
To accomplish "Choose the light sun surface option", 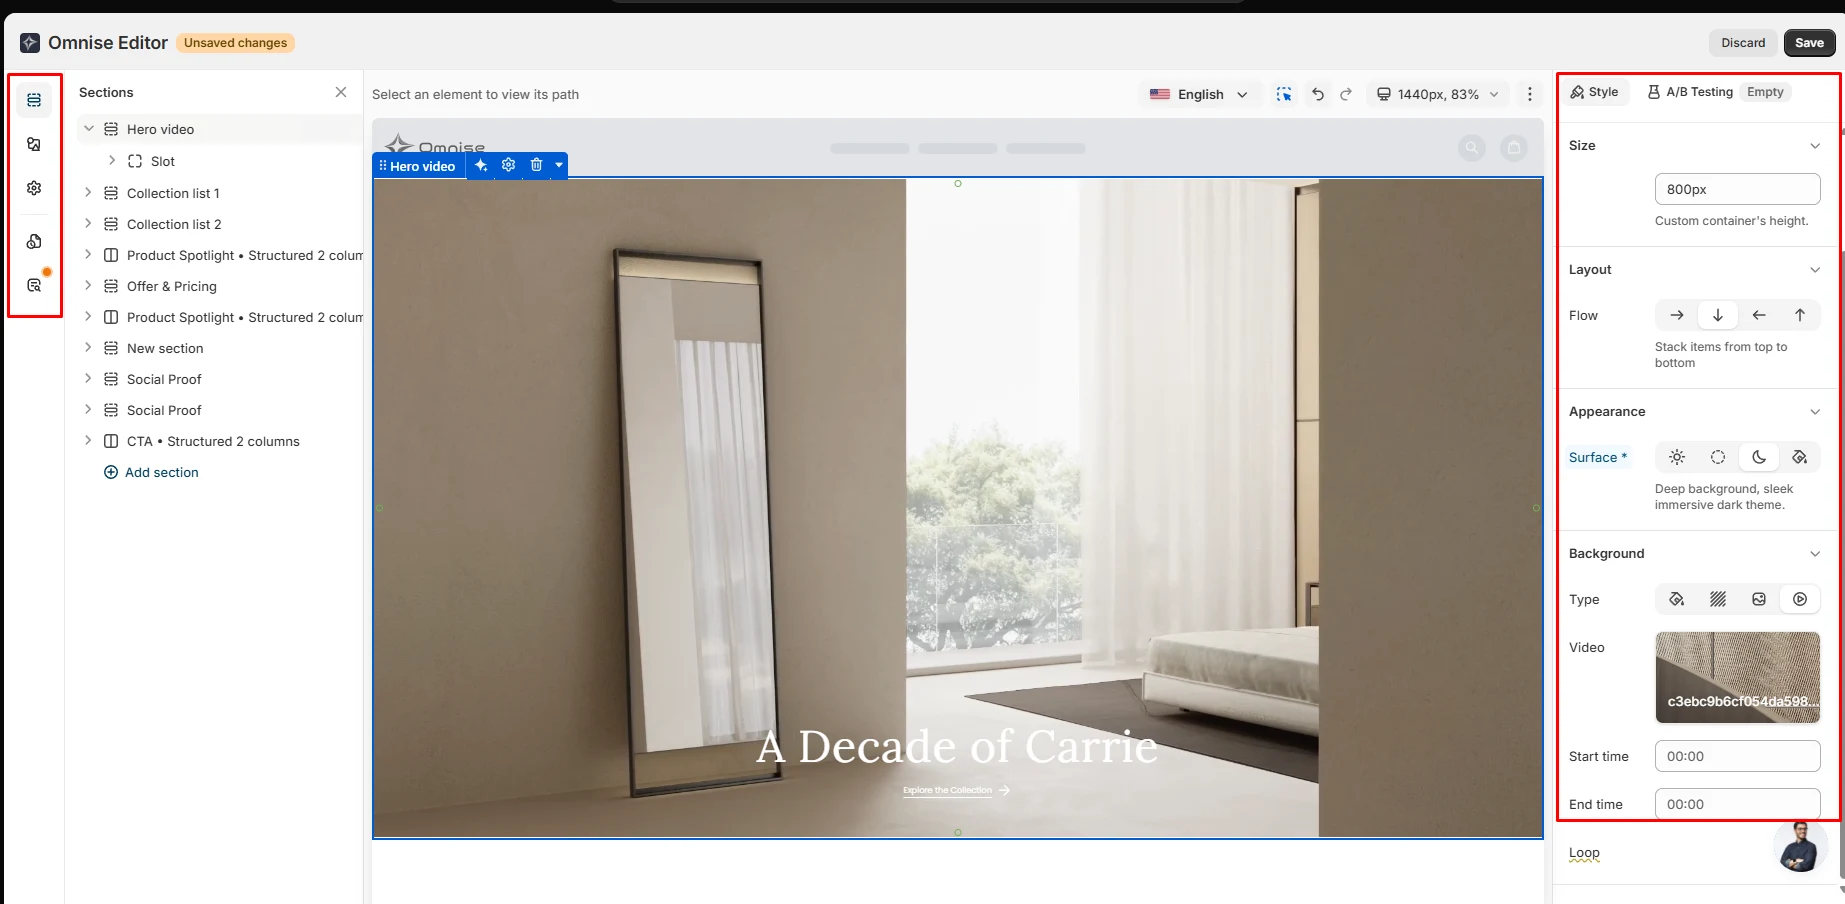I will (x=1677, y=457).
